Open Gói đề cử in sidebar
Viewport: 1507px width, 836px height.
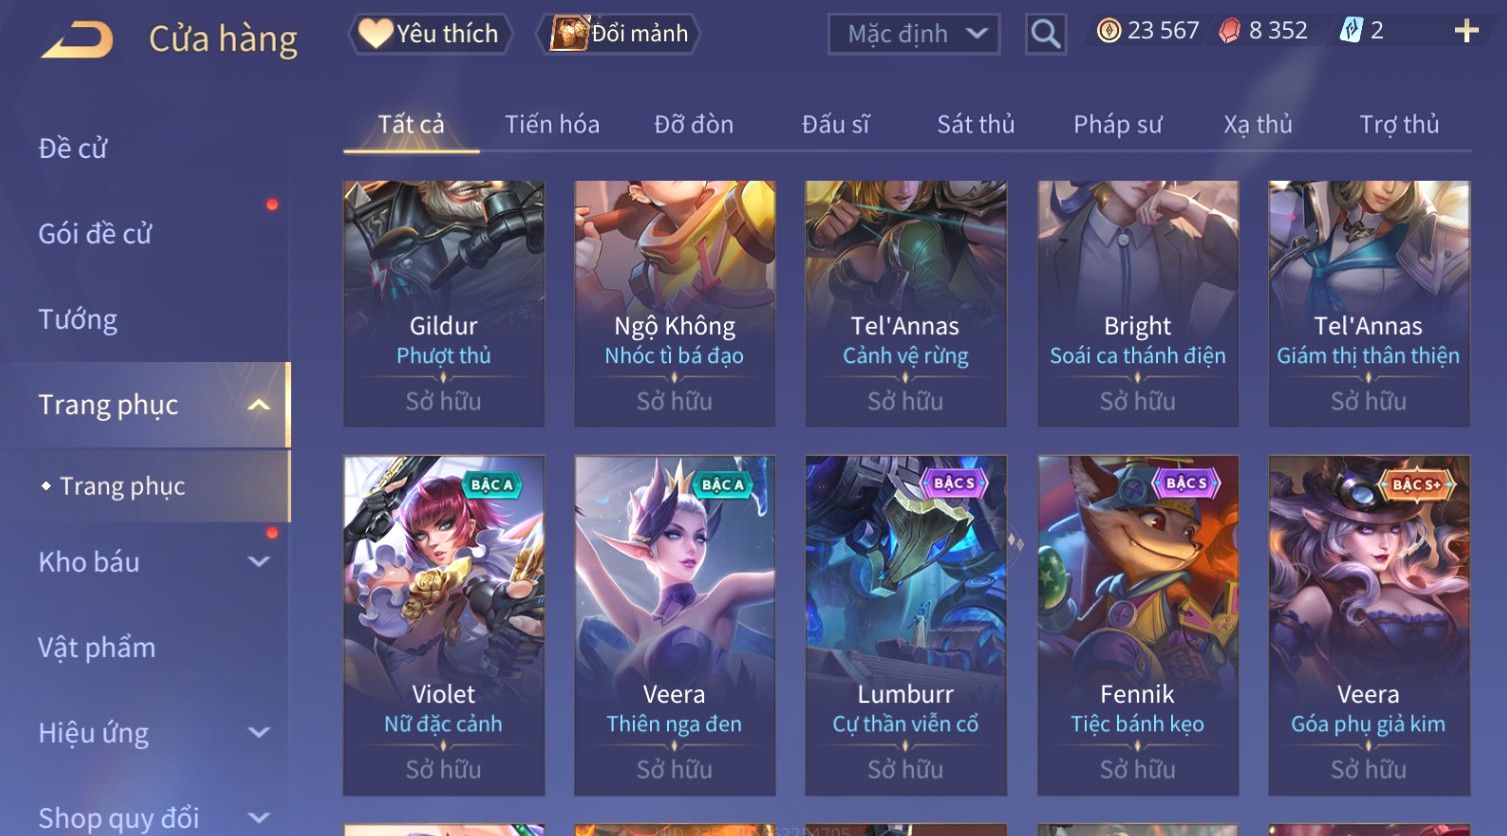(95, 234)
